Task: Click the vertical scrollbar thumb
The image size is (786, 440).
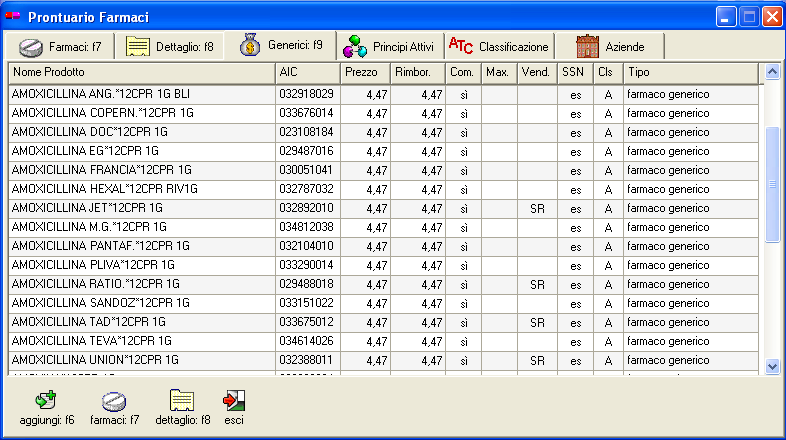Action: point(771,185)
